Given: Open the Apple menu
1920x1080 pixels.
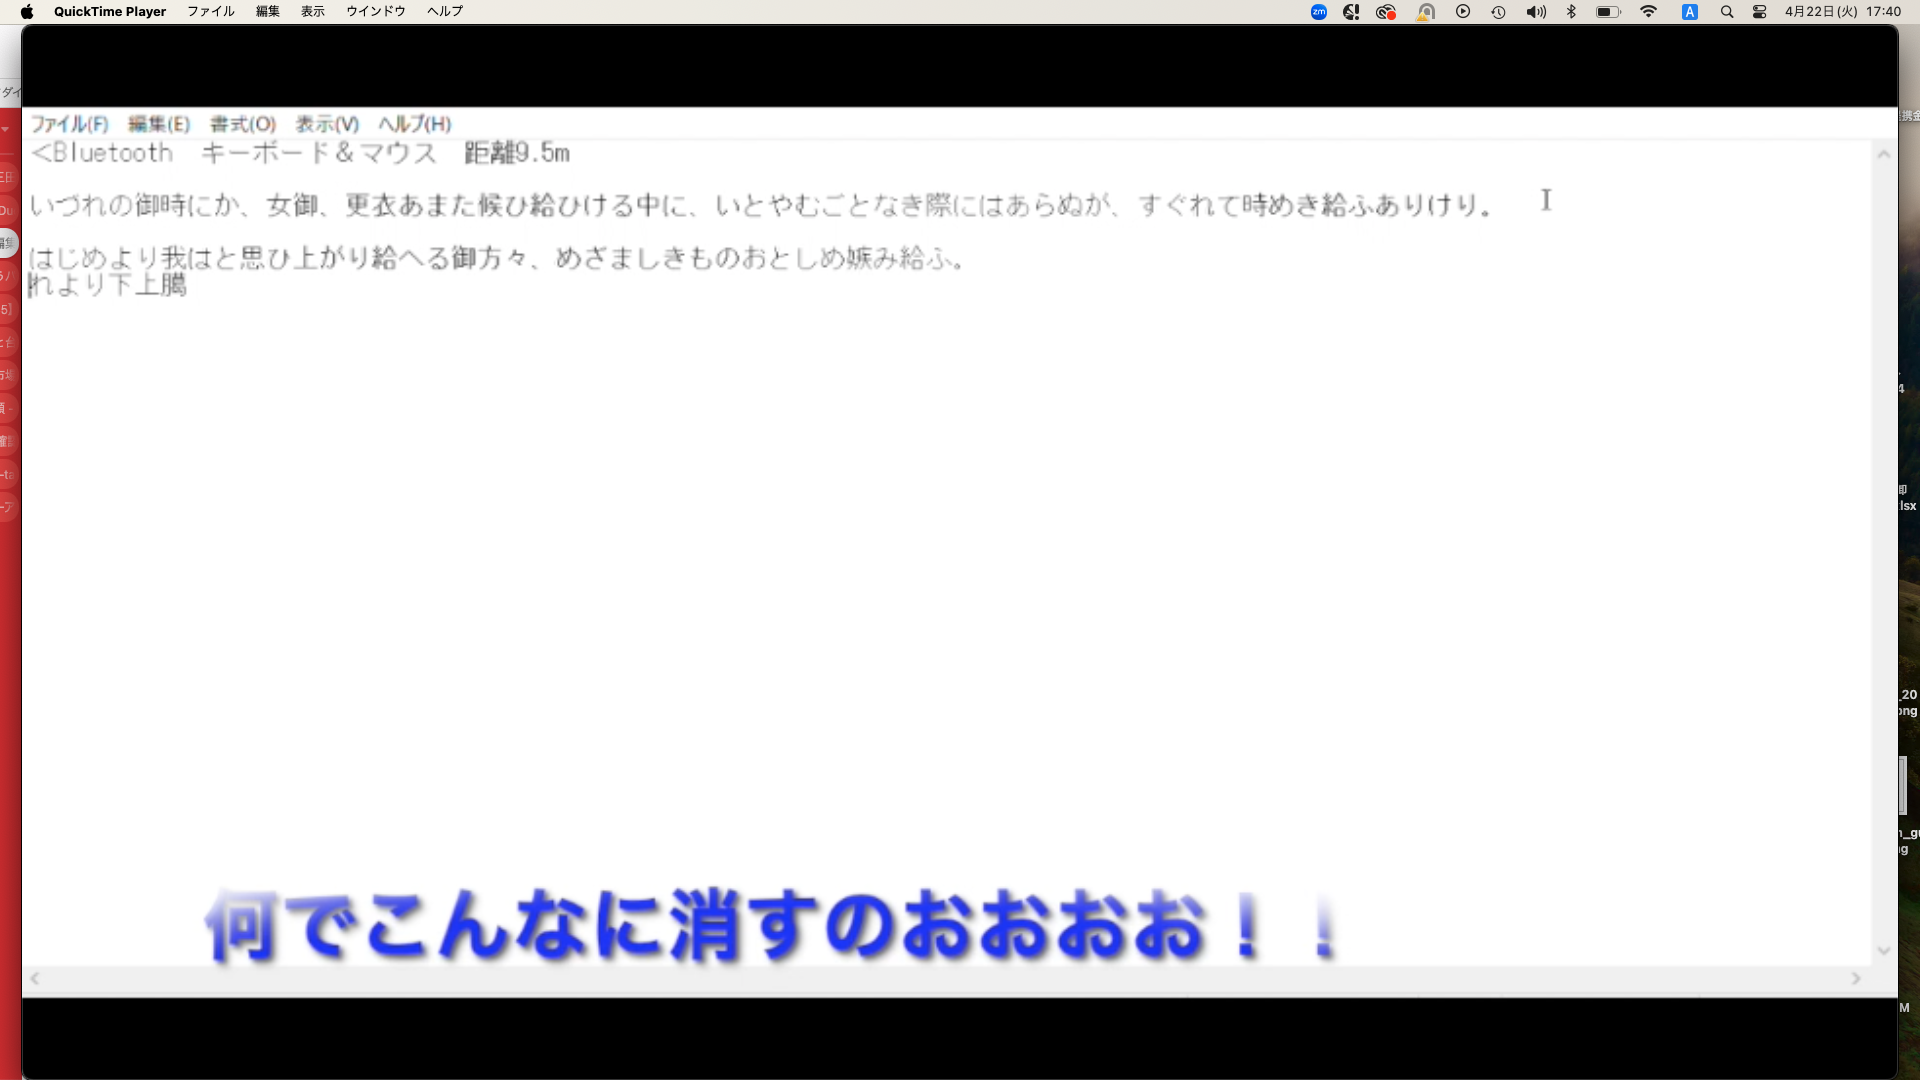Looking at the screenshot, I should 27,12.
